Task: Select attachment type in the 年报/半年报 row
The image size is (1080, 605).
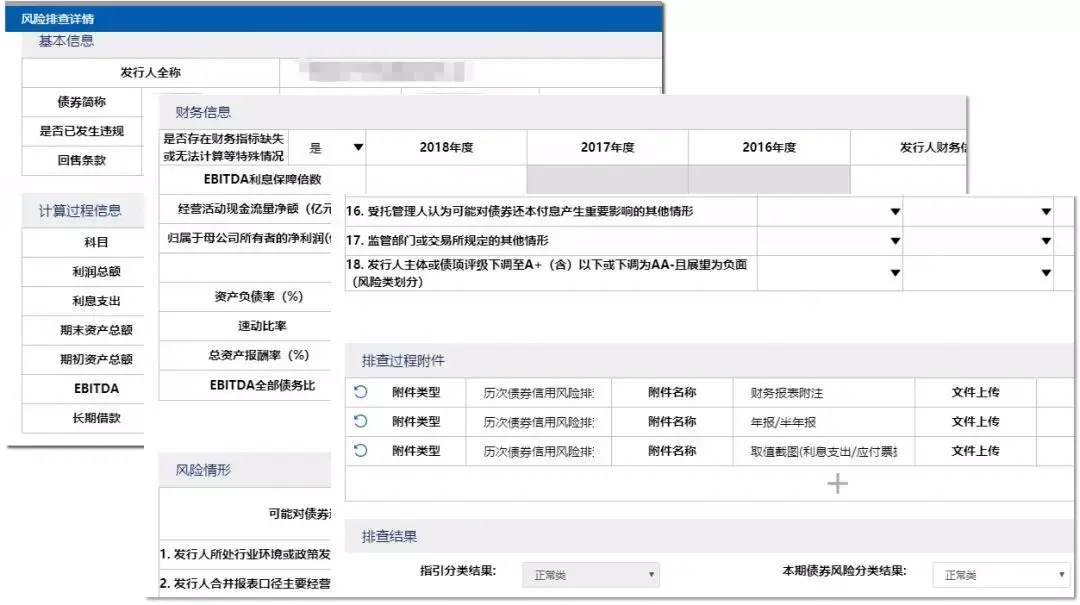Action: 539,422
